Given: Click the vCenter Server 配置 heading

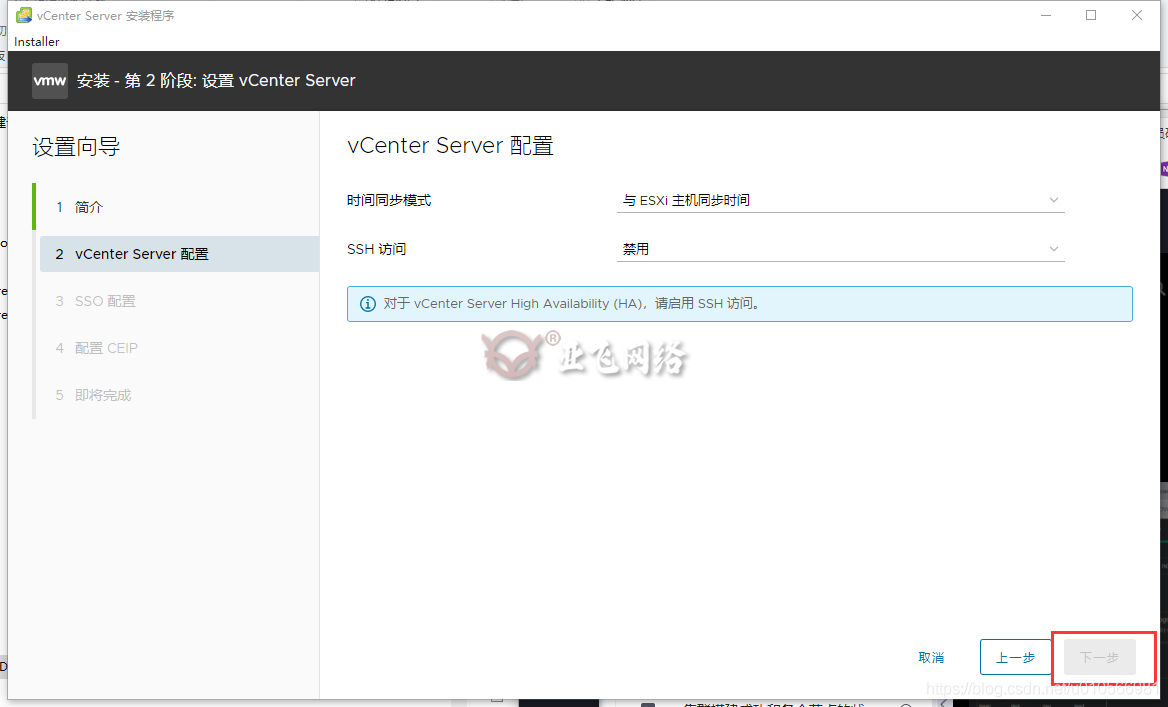Looking at the screenshot, I should coord(451,145).
